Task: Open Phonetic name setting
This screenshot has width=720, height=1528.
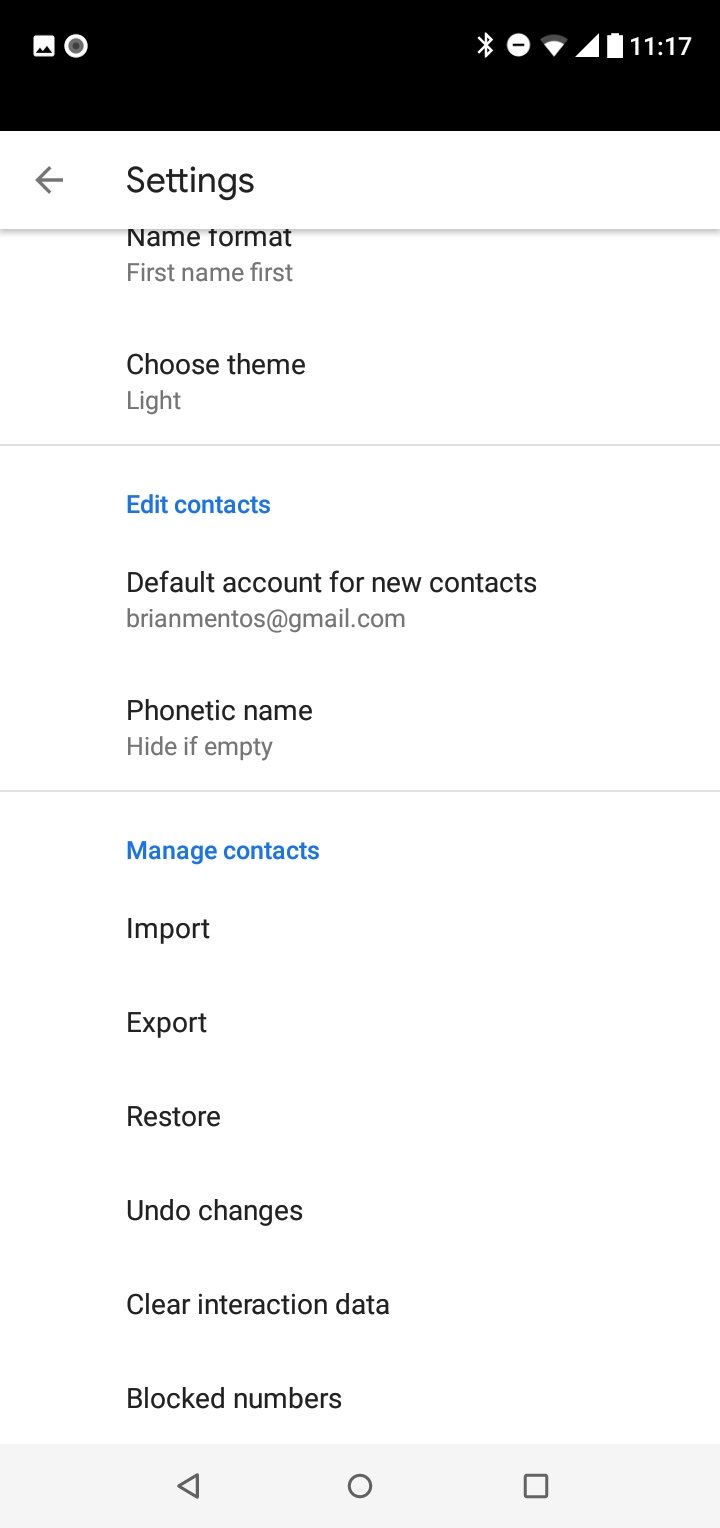Action: point(219,727)
